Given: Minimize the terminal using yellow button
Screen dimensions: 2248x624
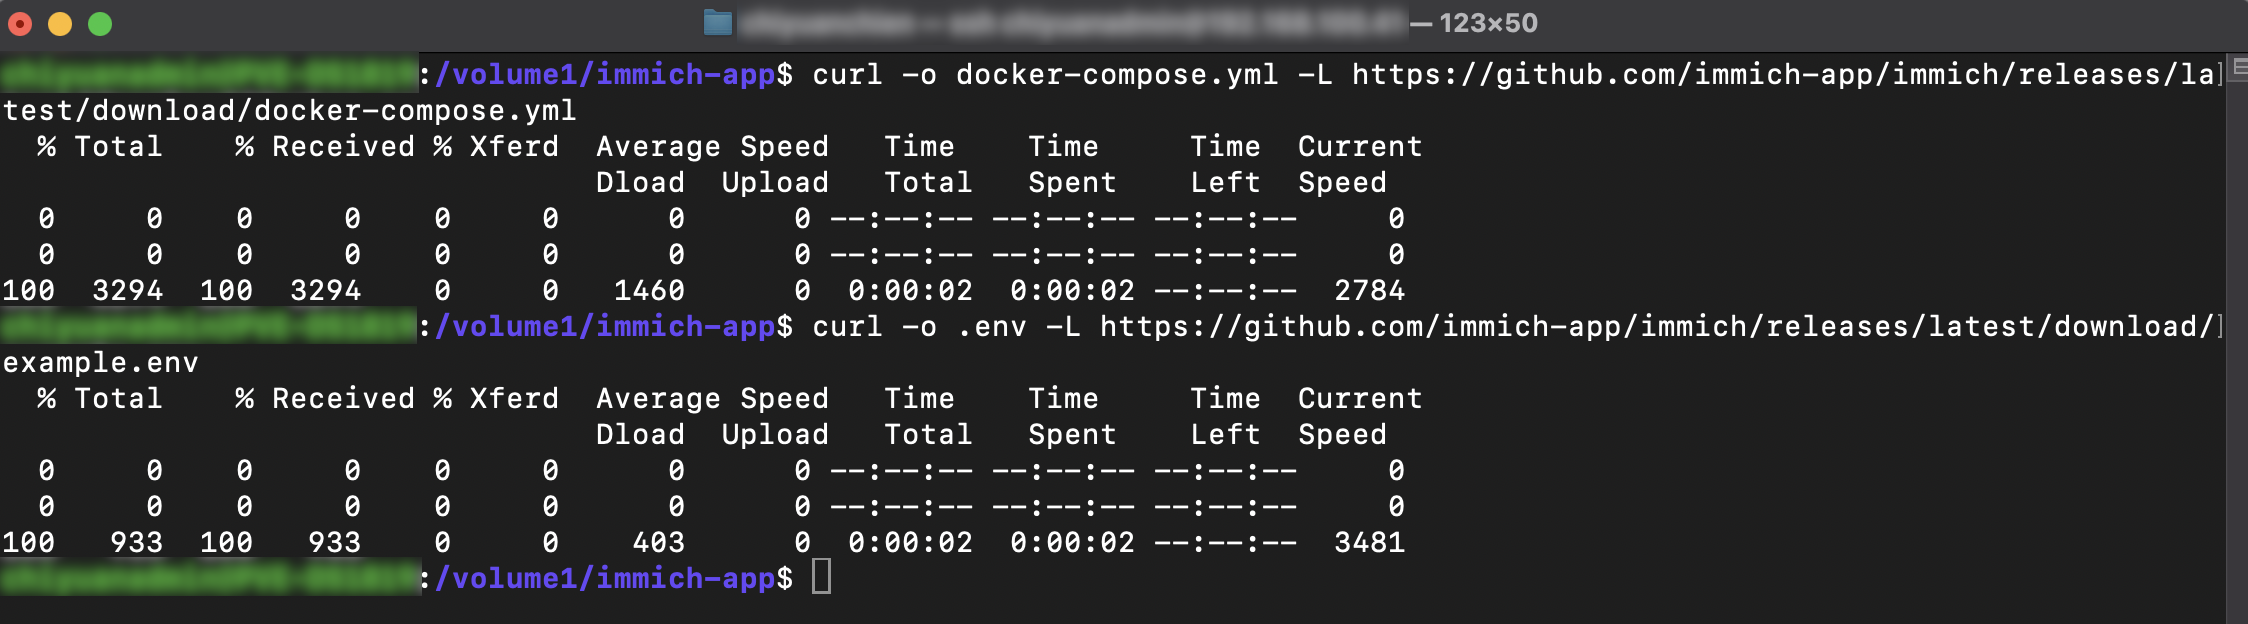Looking at the screenshot, I should [60, 24].
